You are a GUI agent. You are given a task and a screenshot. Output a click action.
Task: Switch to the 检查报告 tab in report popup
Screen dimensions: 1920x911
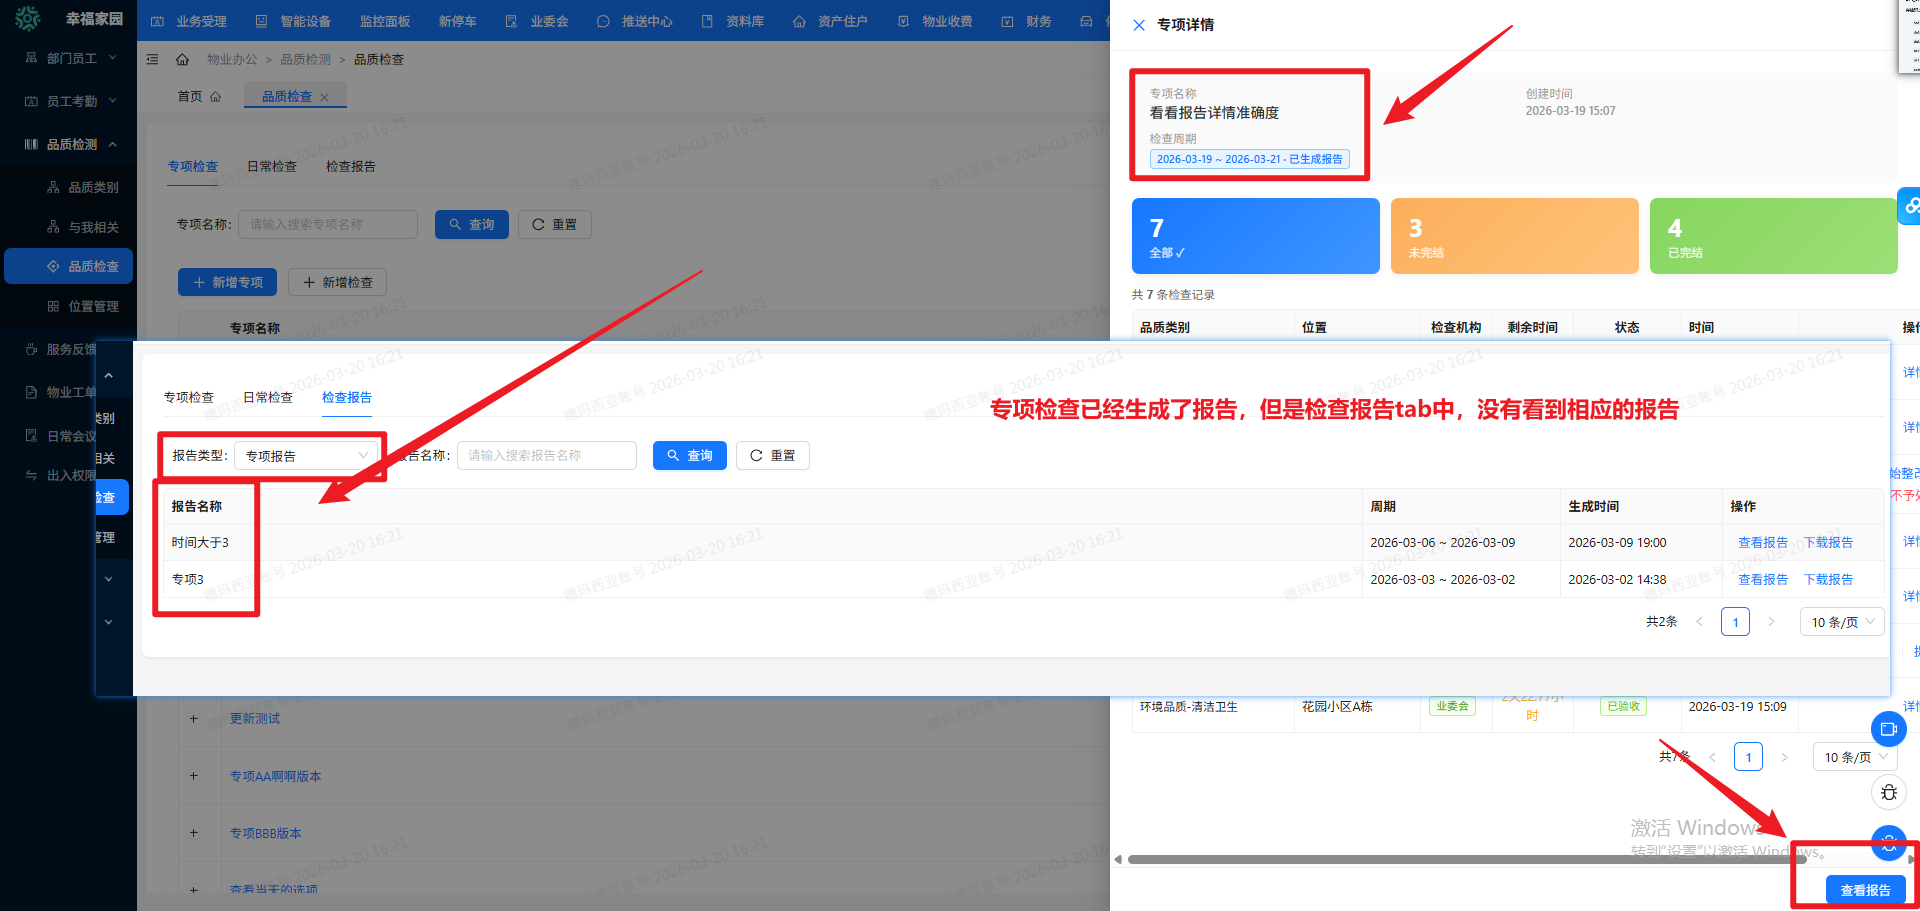pyautogui.click(x=347, y=398)
